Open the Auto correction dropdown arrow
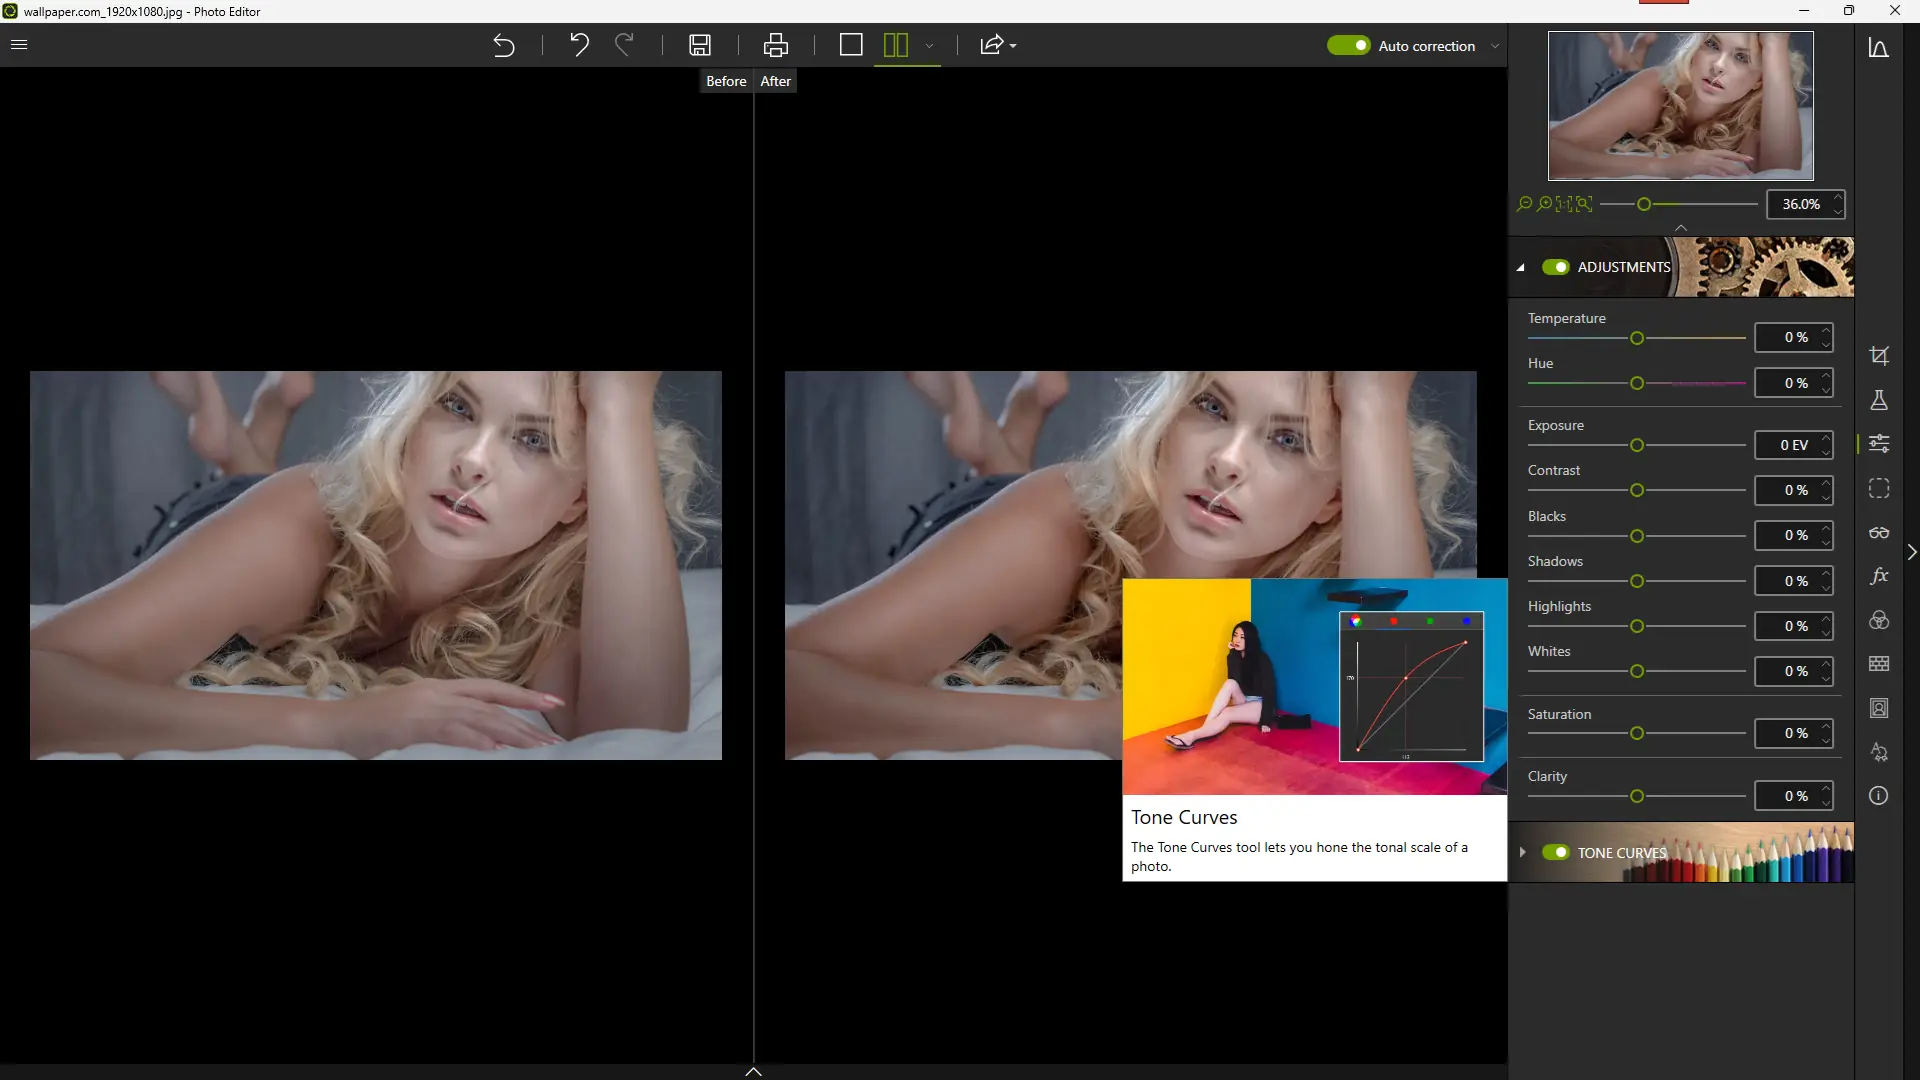 pos(1495,46)
